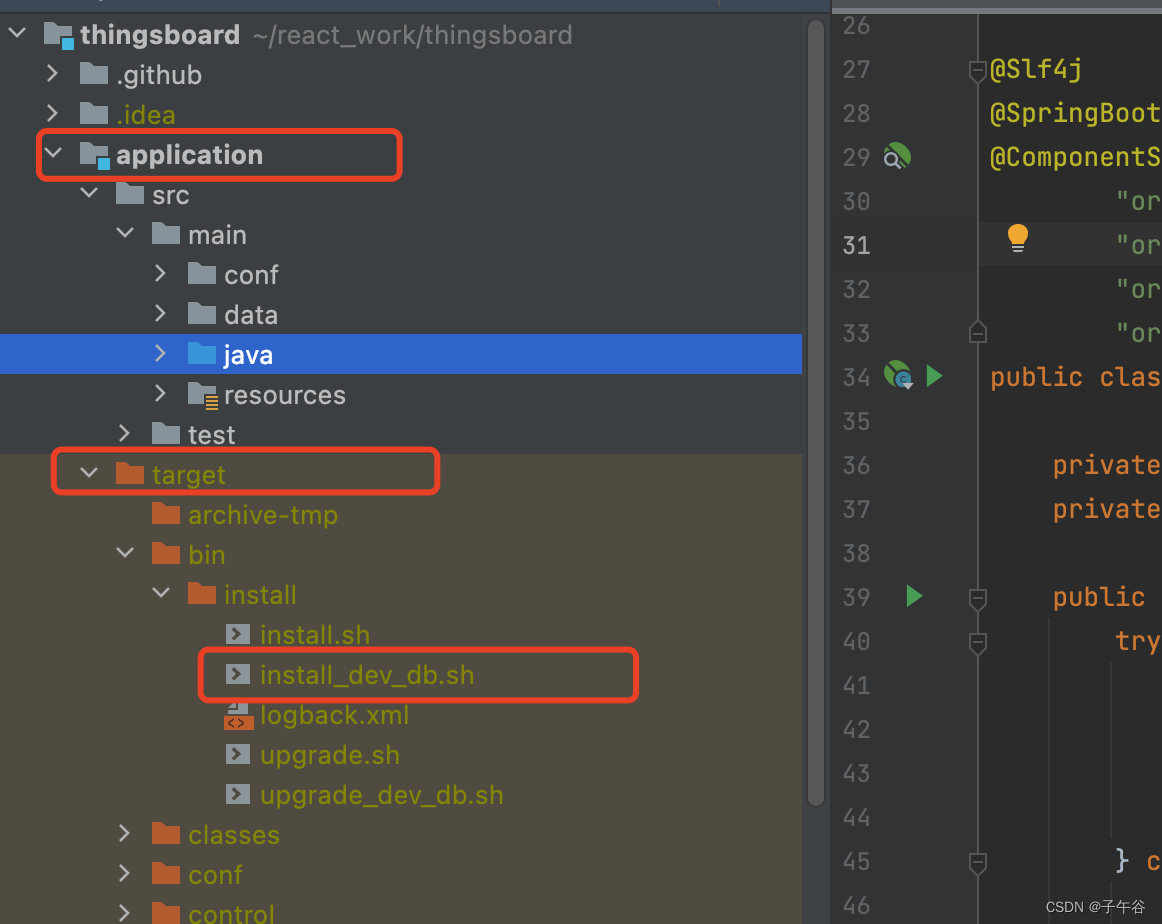The image size is (1162, 924).
Task: Click the blue java source folder icon
Action: pyautogui.click(x=202, y=353)
